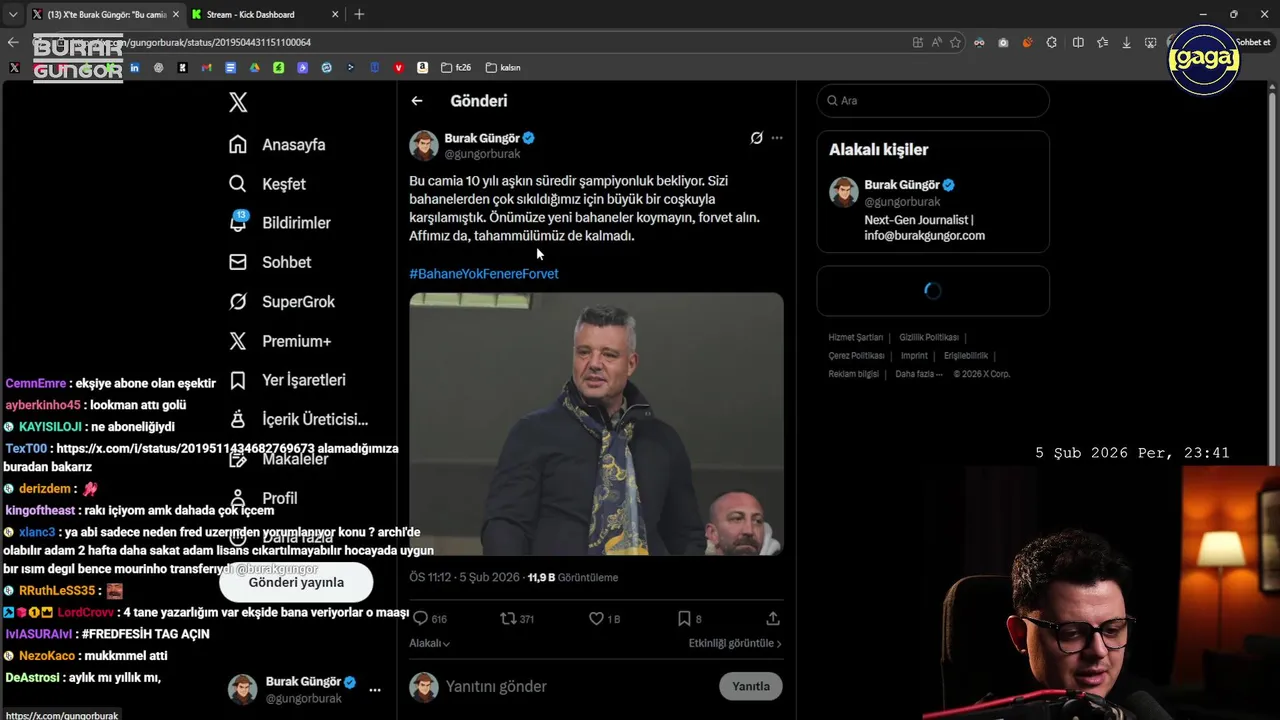Click the Grok icon on the post
The height and width of the screenshot is (720, 1280).
757,138
